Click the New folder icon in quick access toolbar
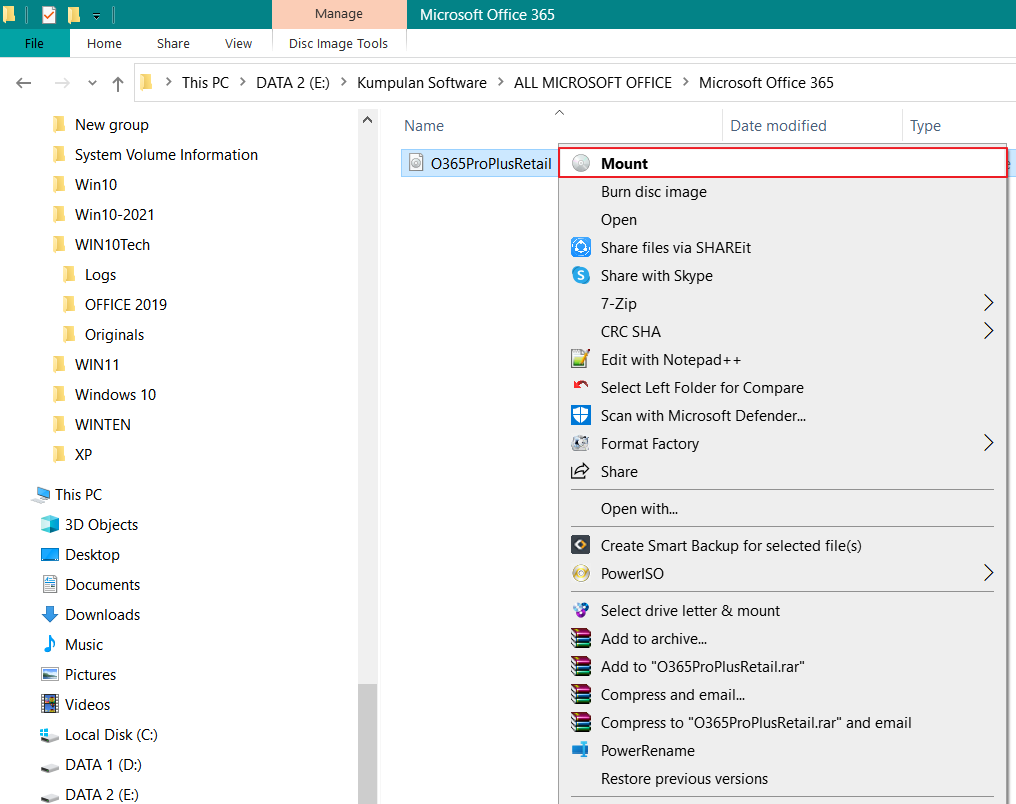 point(75,14)
